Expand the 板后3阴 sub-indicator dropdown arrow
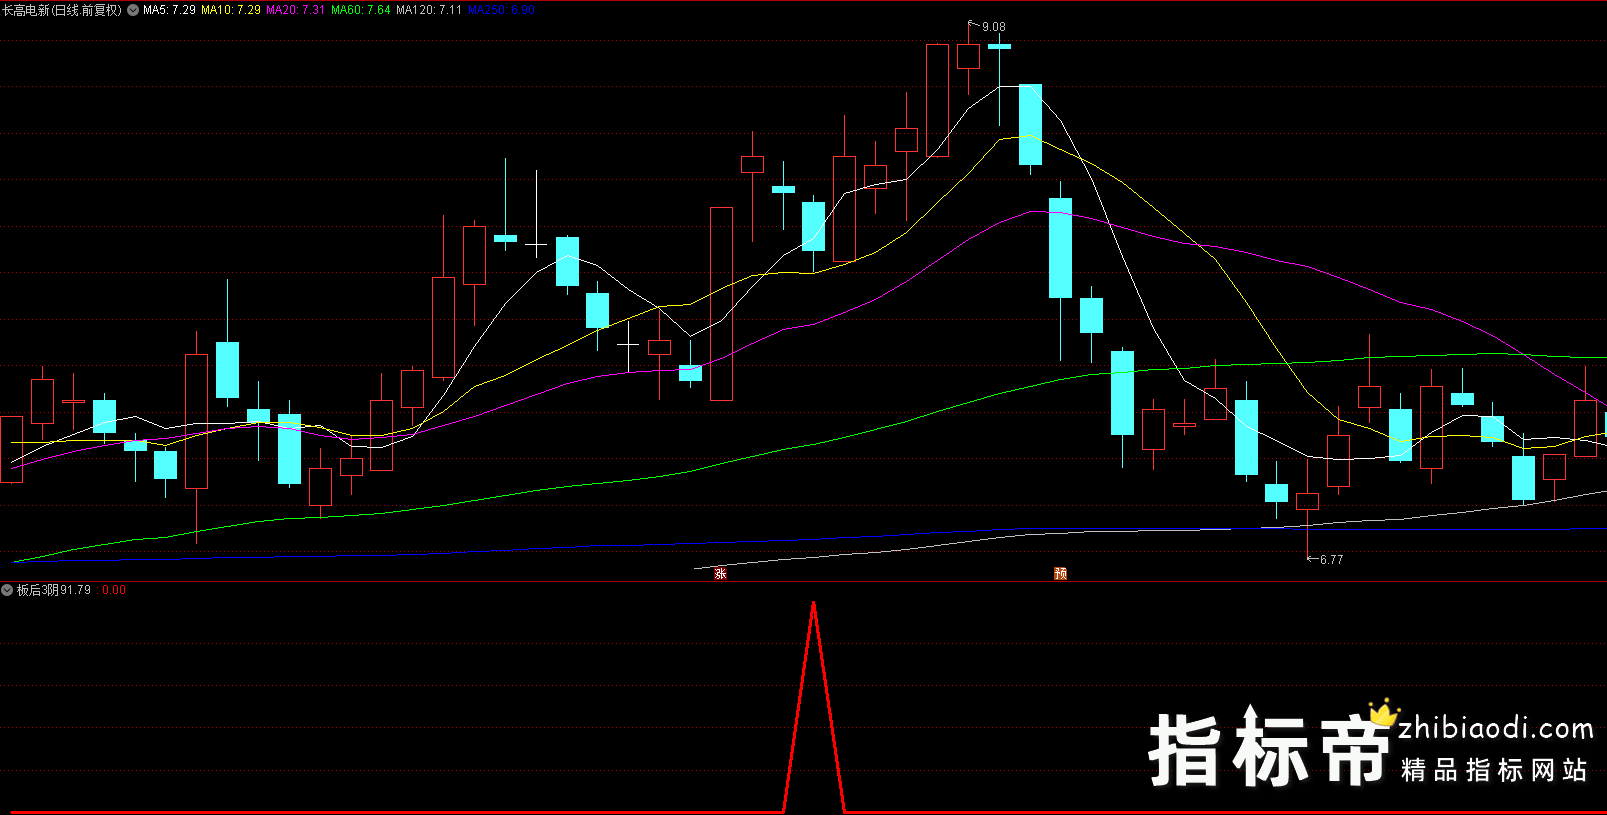Image resolution: width=1607 pixels, height=815 pixels. click(8, 590)
